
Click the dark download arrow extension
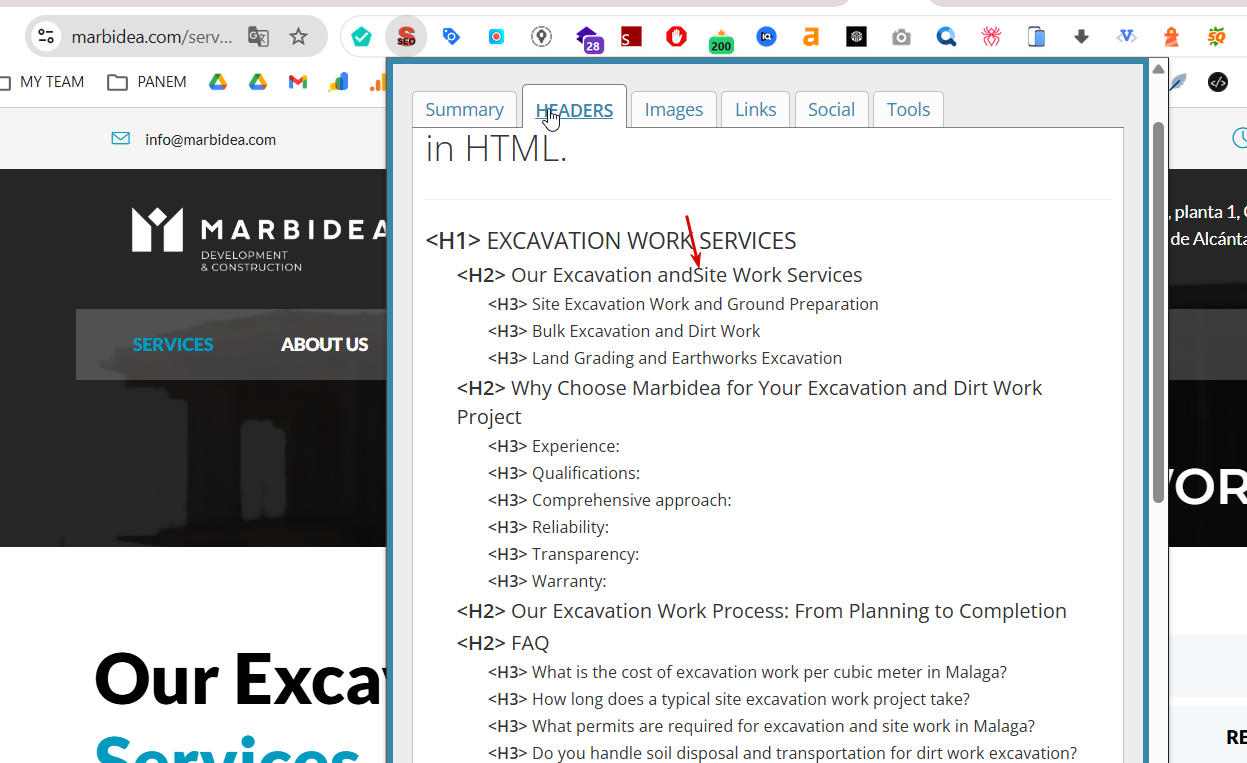(x=1081, y=37)
